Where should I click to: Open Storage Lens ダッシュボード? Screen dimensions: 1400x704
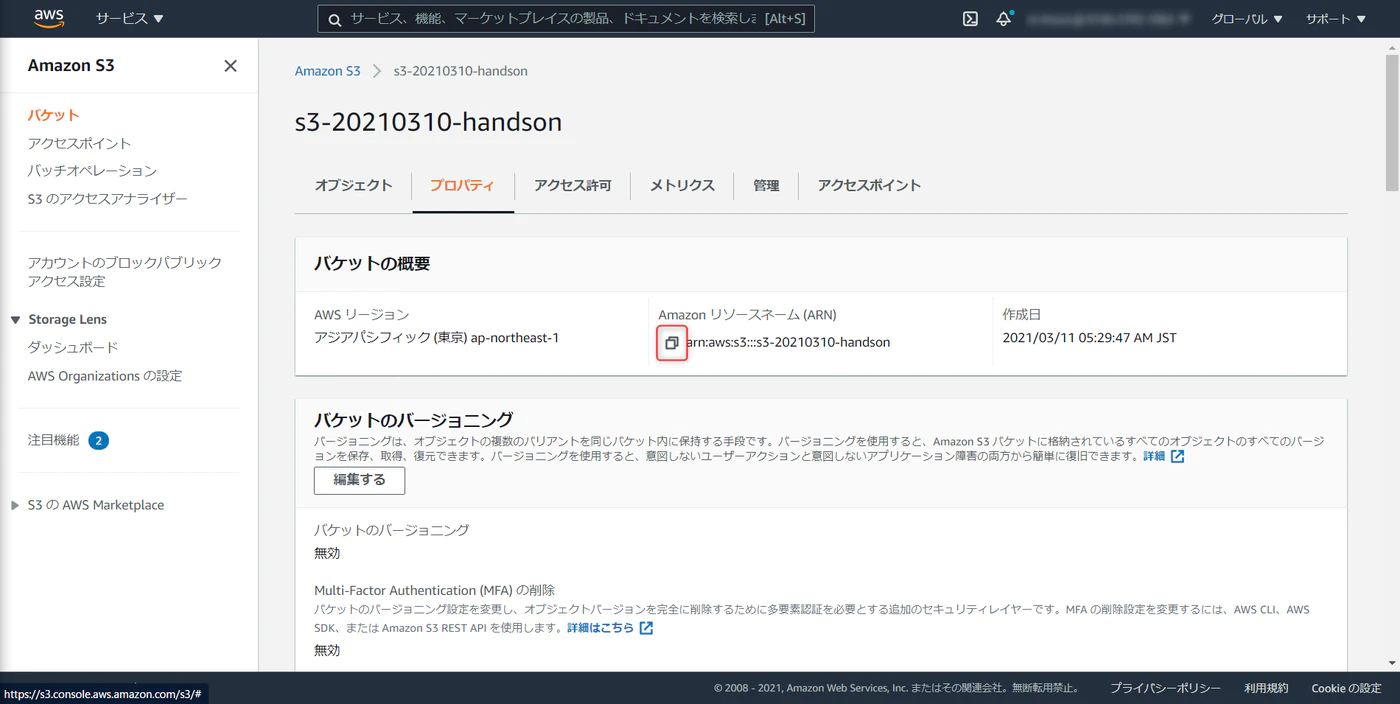pyautogui.click(x=73, y=348)
